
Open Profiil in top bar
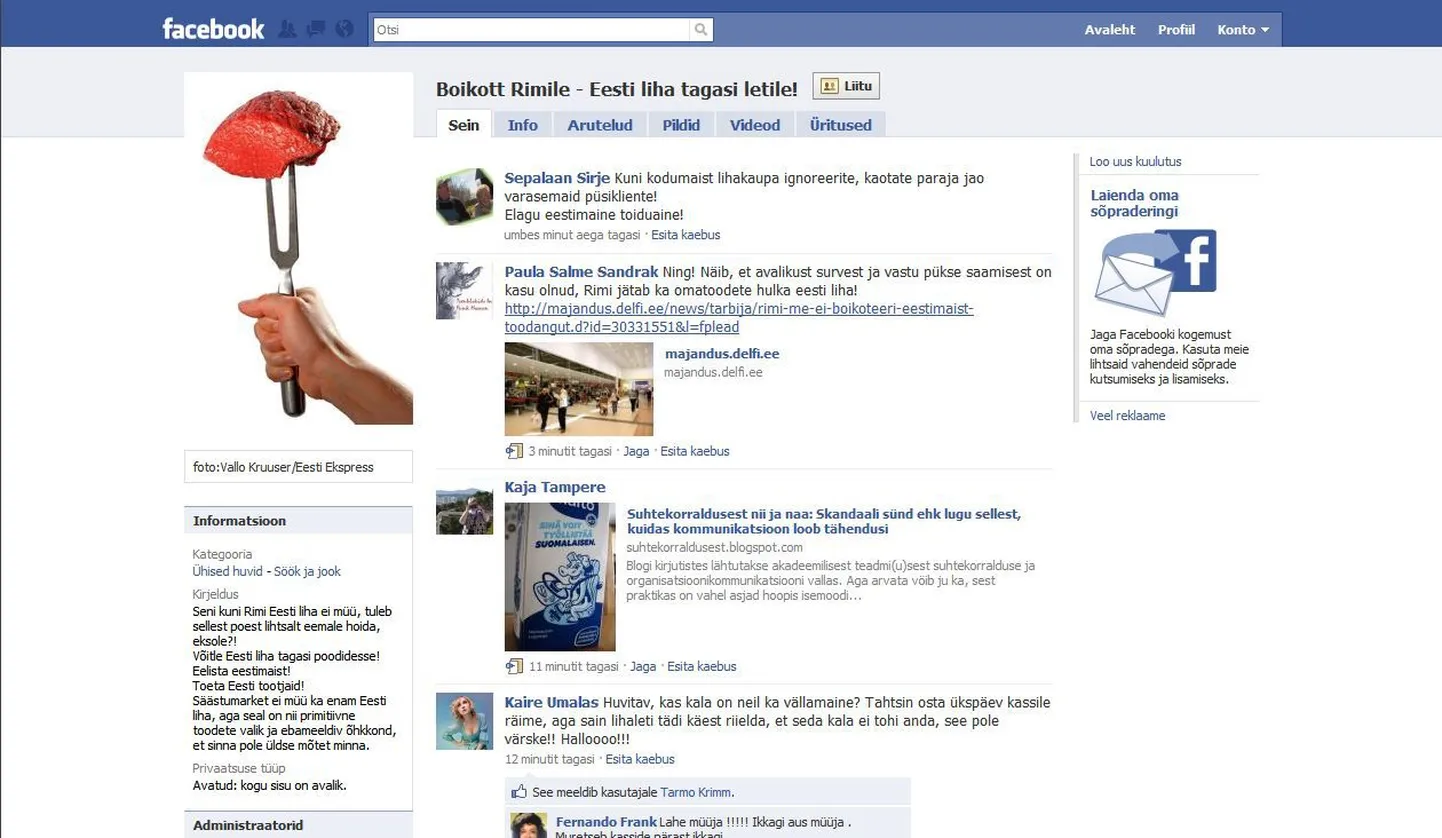(1176, 30)
